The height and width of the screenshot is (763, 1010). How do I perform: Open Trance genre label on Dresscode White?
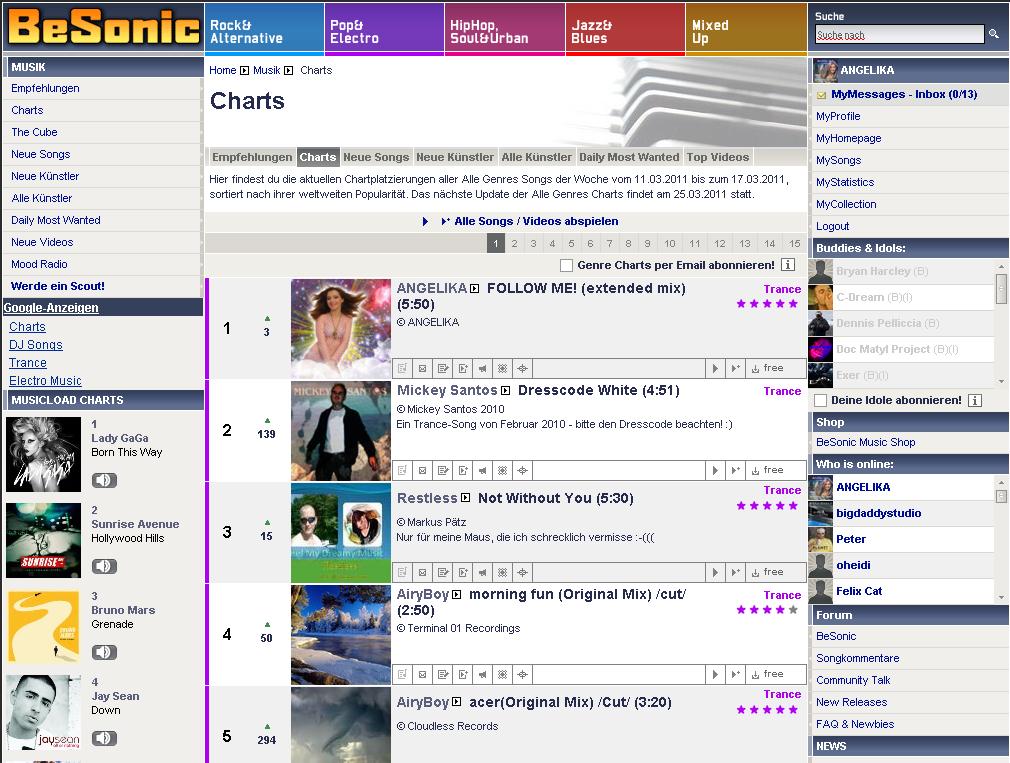pos(782,391)
